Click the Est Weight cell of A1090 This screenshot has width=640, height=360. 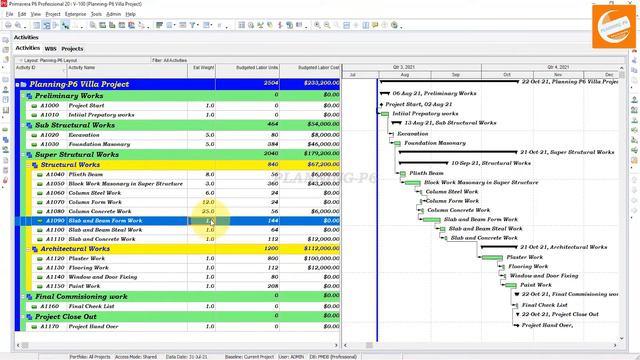coord(202,221)
